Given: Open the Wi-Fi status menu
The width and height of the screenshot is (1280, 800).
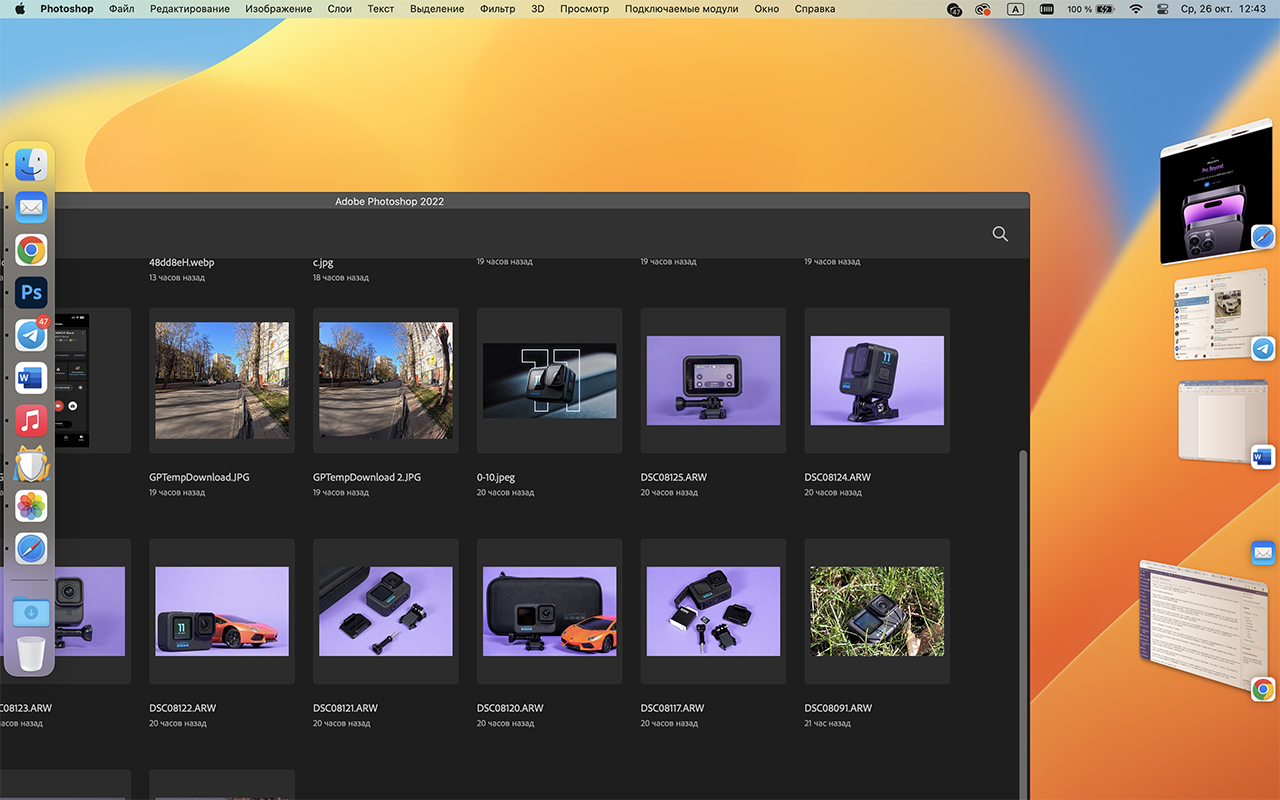Looking at the screenshot, I should 1135,9.
